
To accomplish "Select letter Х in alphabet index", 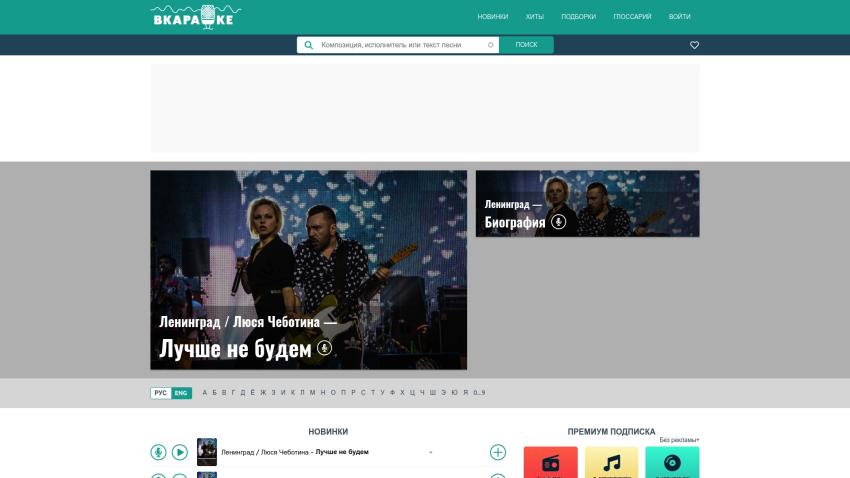I will pyautogui.click(x=402, y=393).
